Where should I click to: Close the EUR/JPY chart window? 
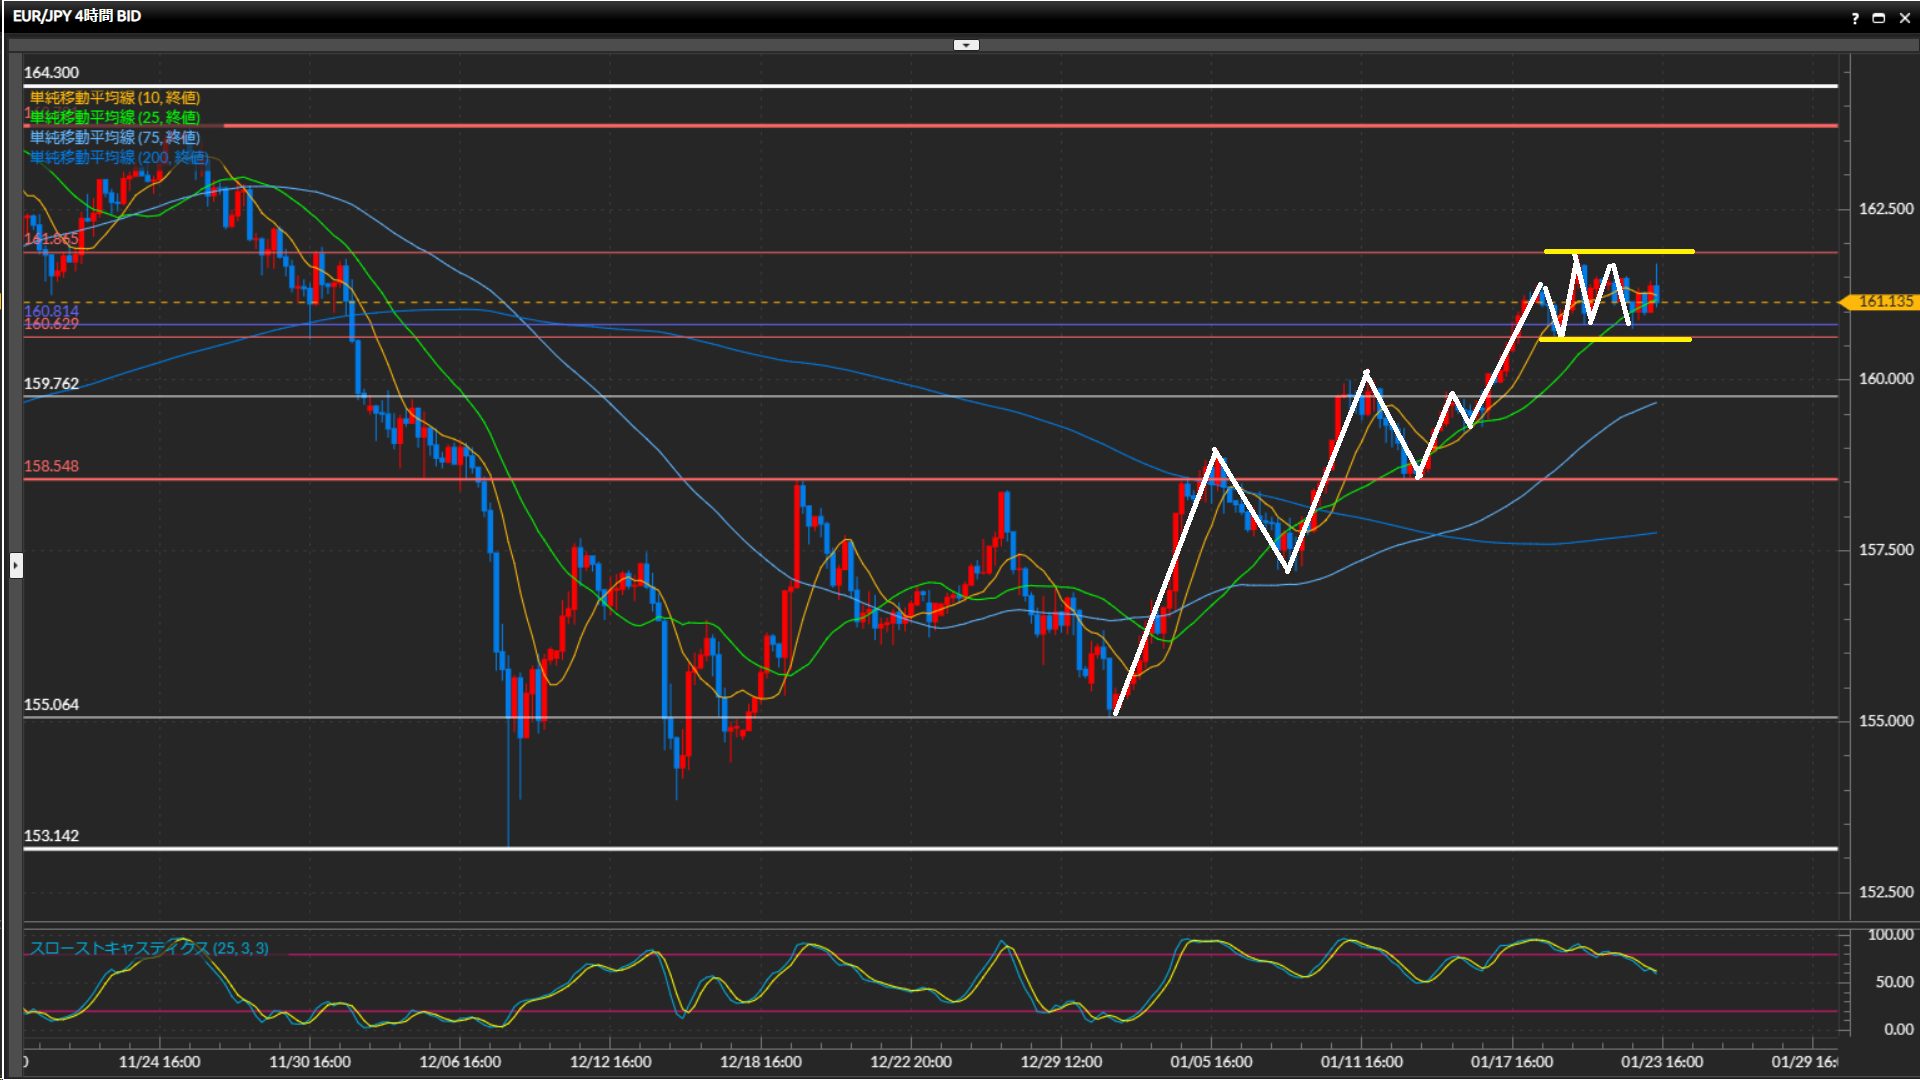(1904, 18)
